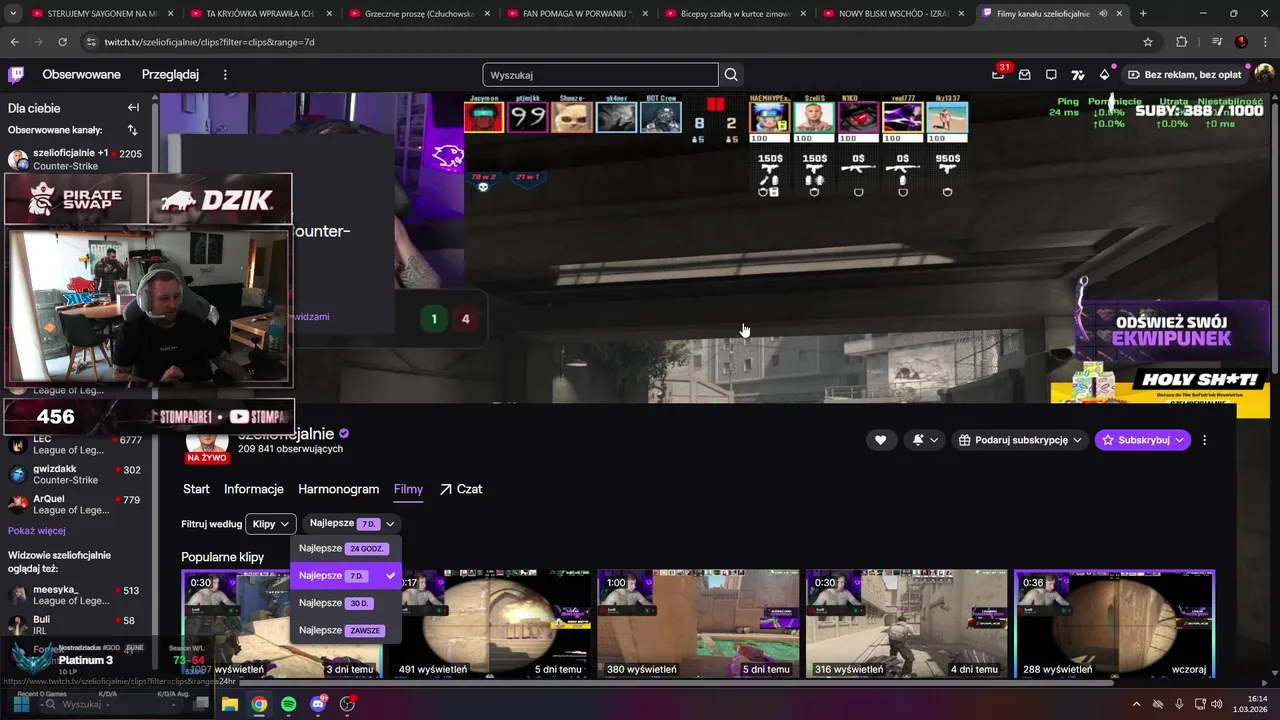Open Buli IRL channel in sidebar
1280x720 pixels.
pos(75,625)
